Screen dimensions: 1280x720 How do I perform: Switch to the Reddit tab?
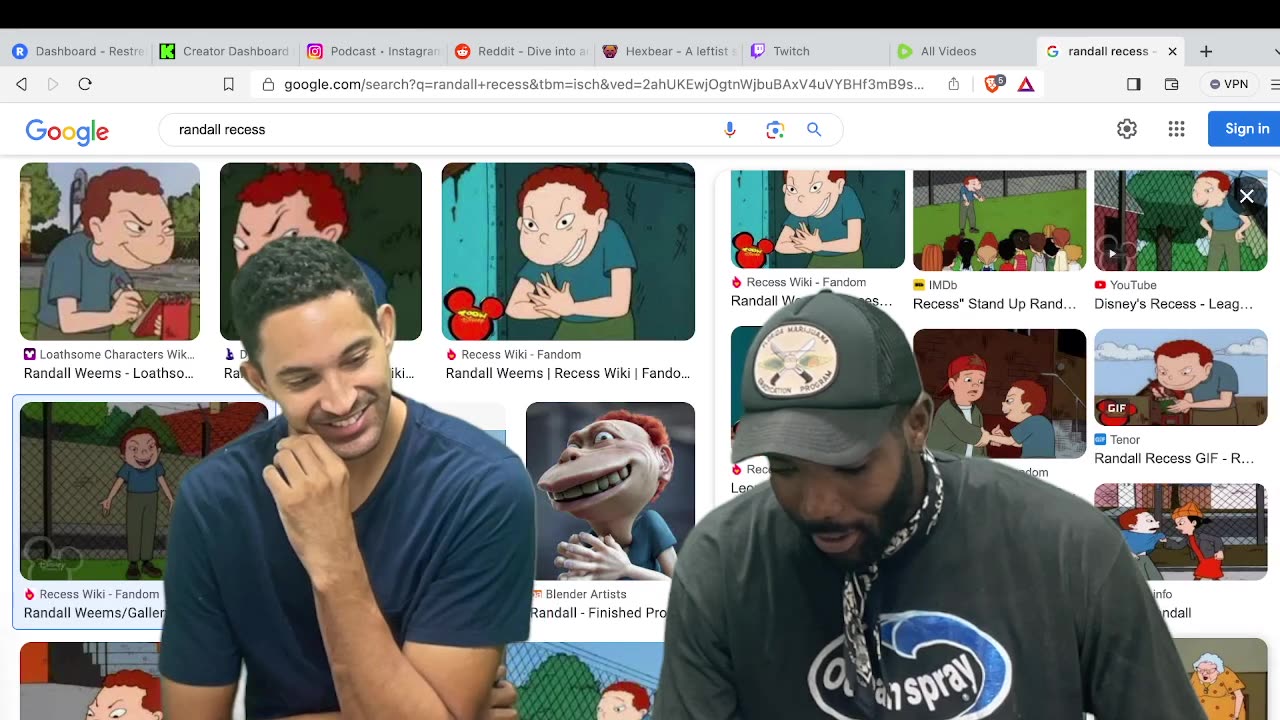pyautogui.click(x=520, y=51)
